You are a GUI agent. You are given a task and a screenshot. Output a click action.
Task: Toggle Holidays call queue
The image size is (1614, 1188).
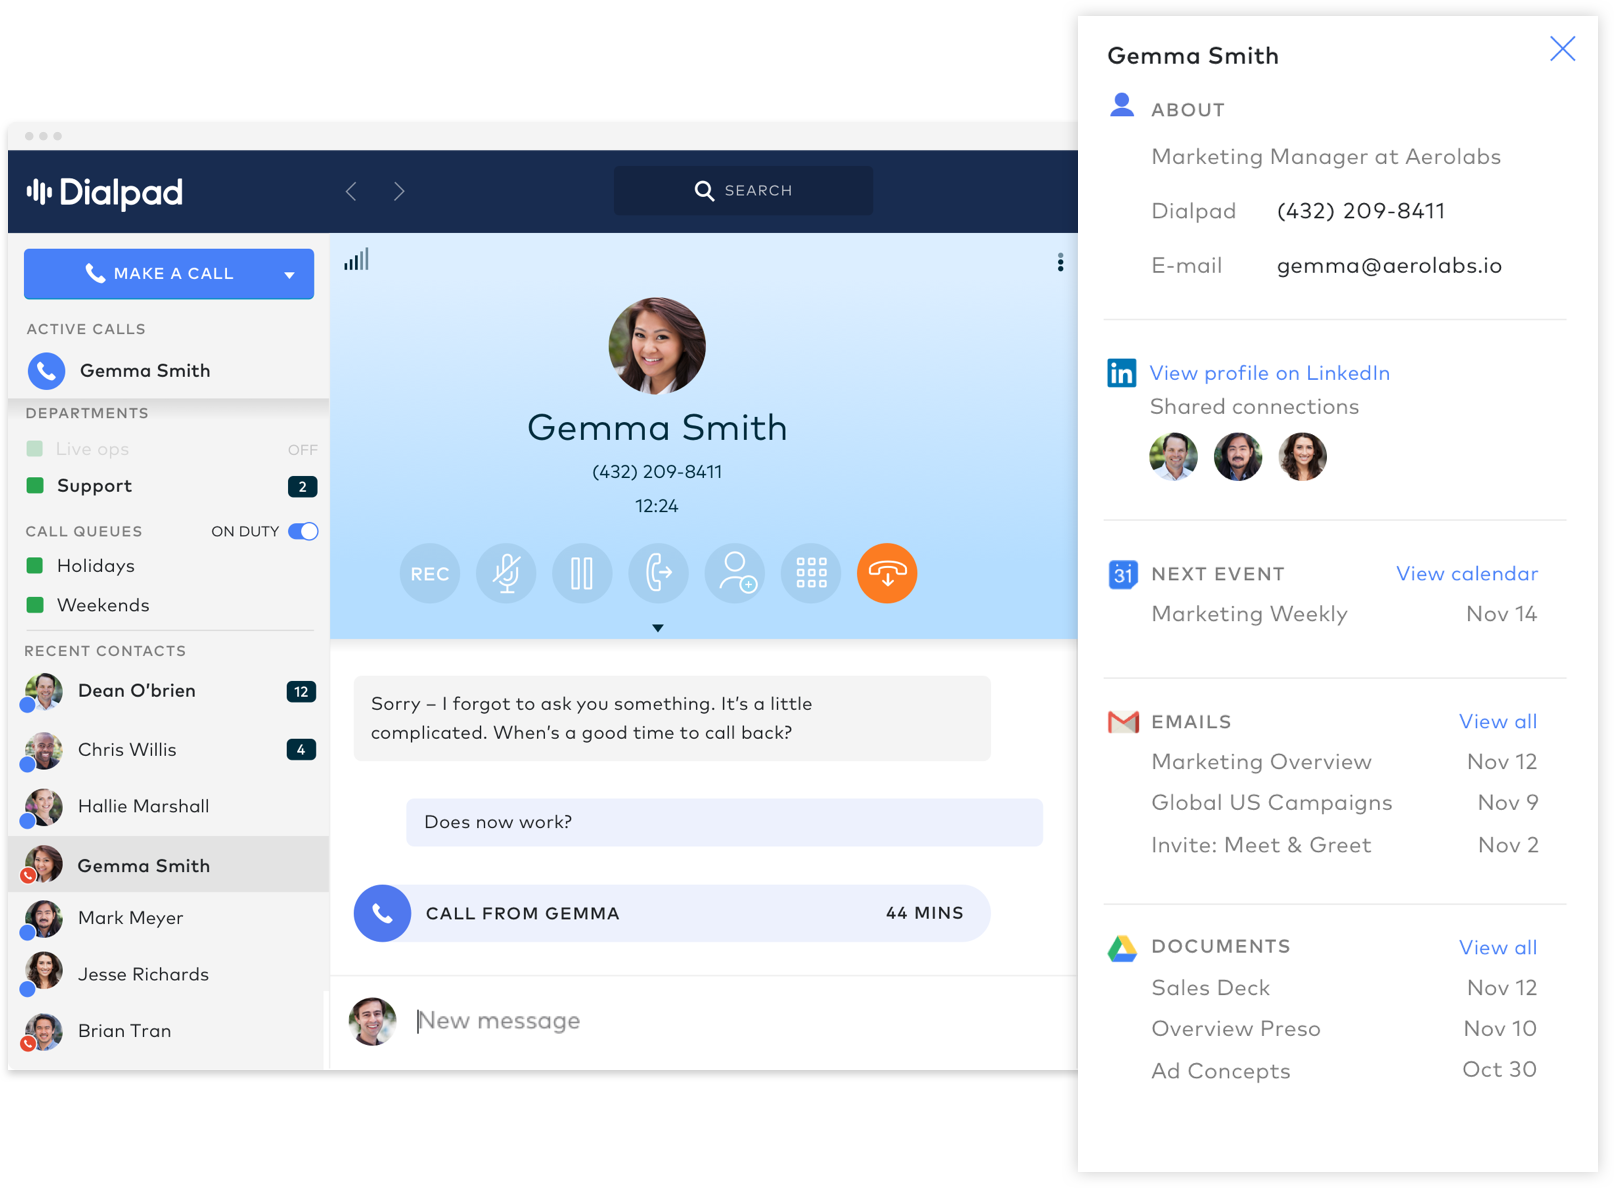[35, 565]
